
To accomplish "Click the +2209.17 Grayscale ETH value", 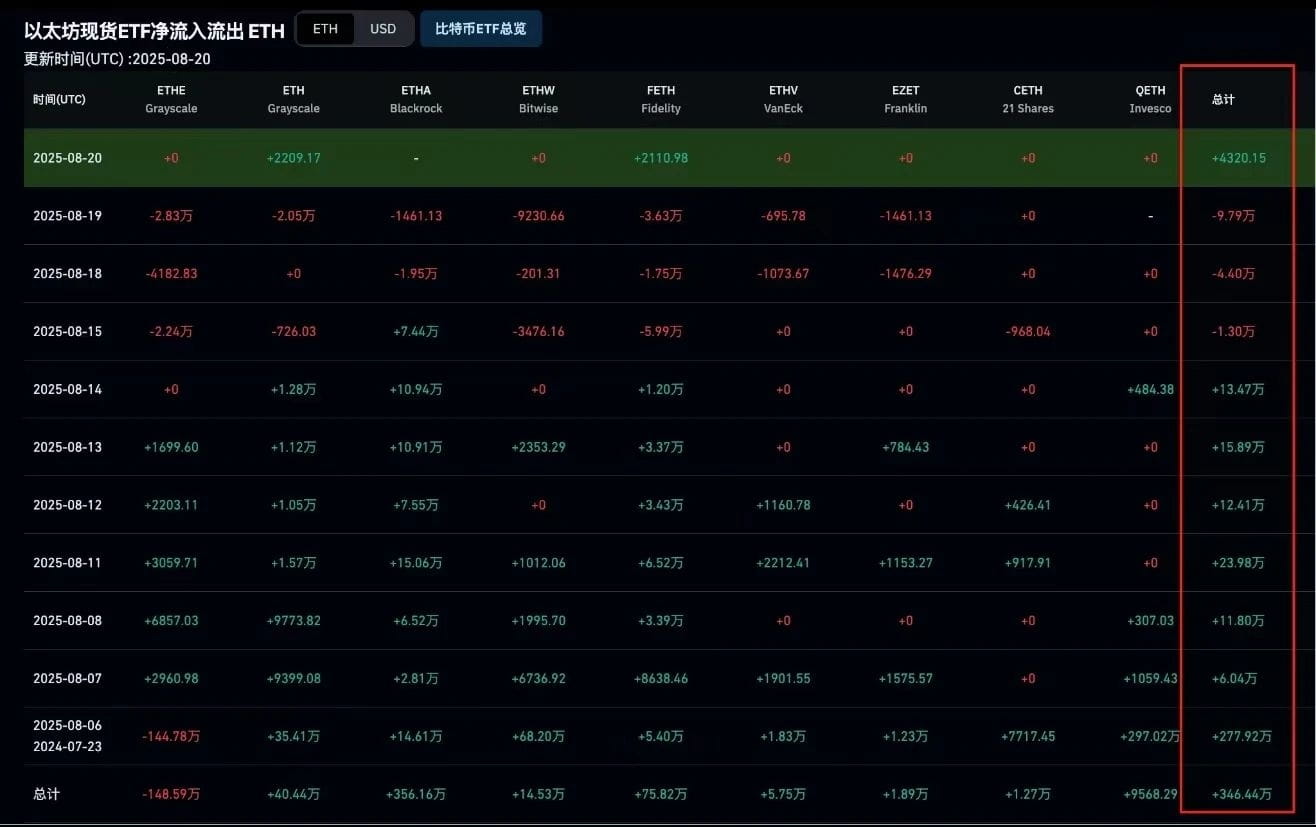I will click(293, 158).
